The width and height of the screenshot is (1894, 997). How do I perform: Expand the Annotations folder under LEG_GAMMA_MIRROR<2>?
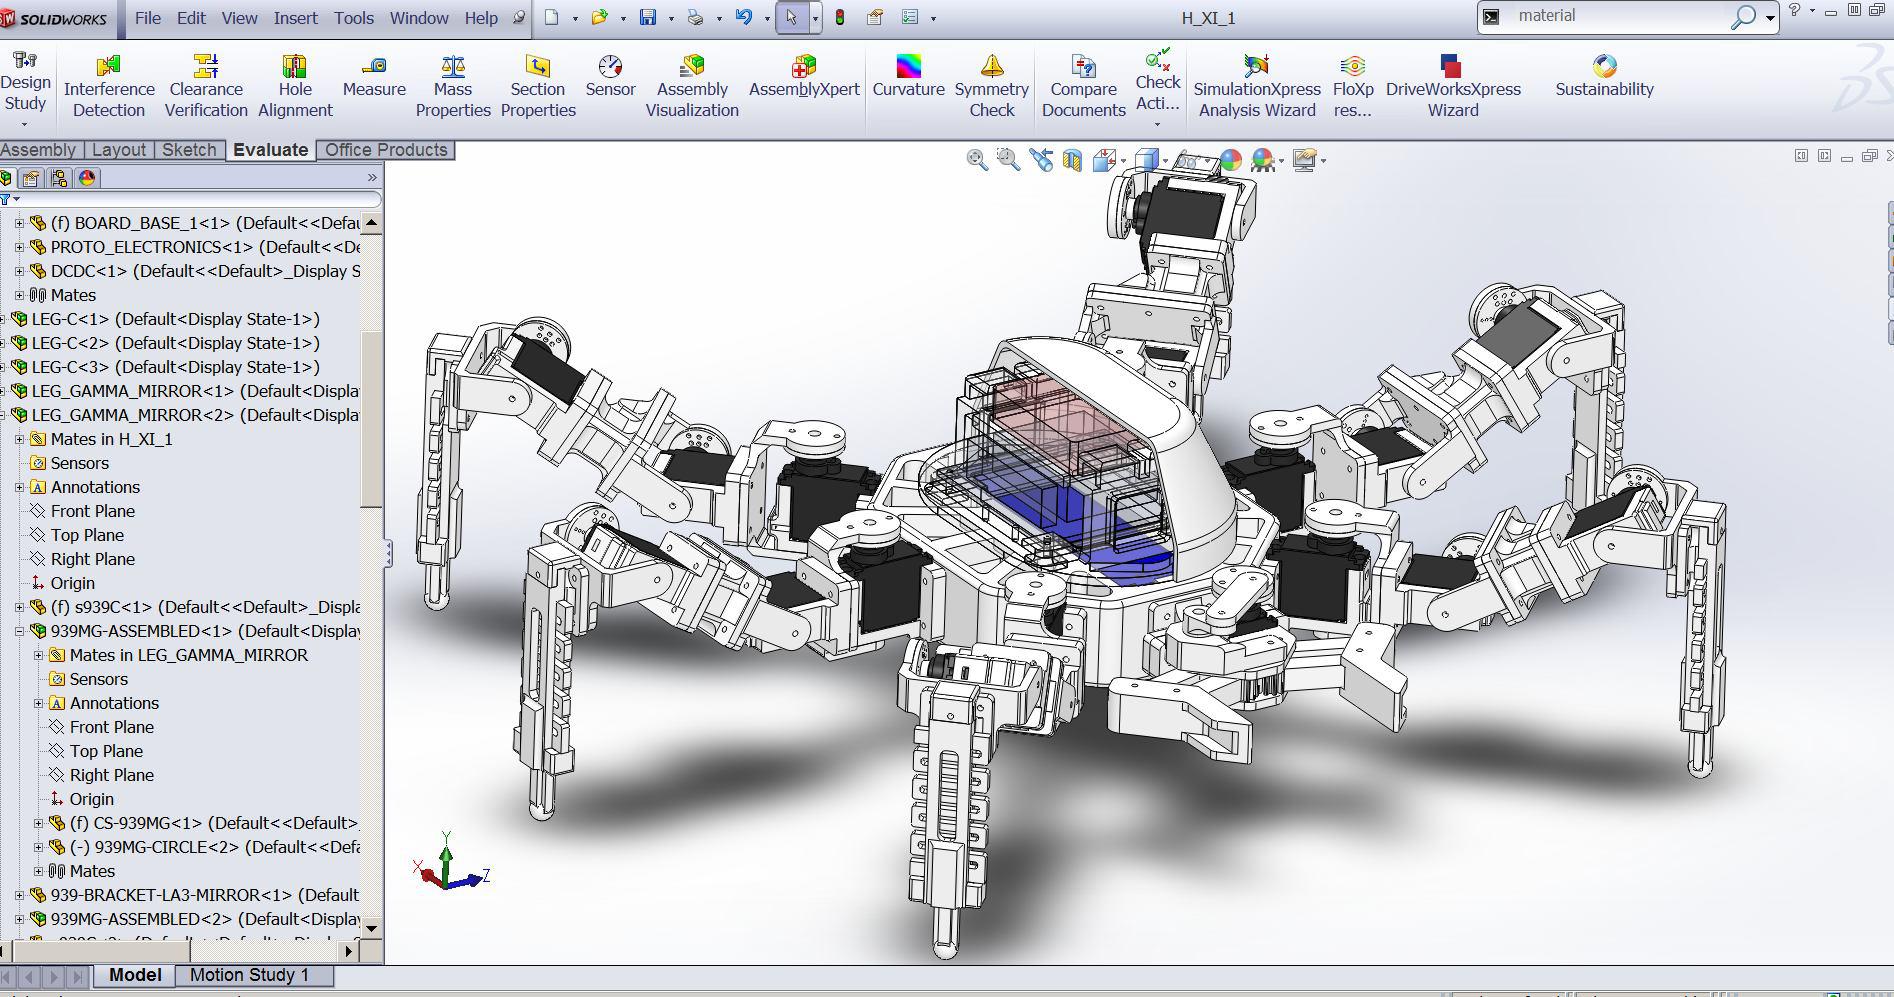tap(20, 487)
